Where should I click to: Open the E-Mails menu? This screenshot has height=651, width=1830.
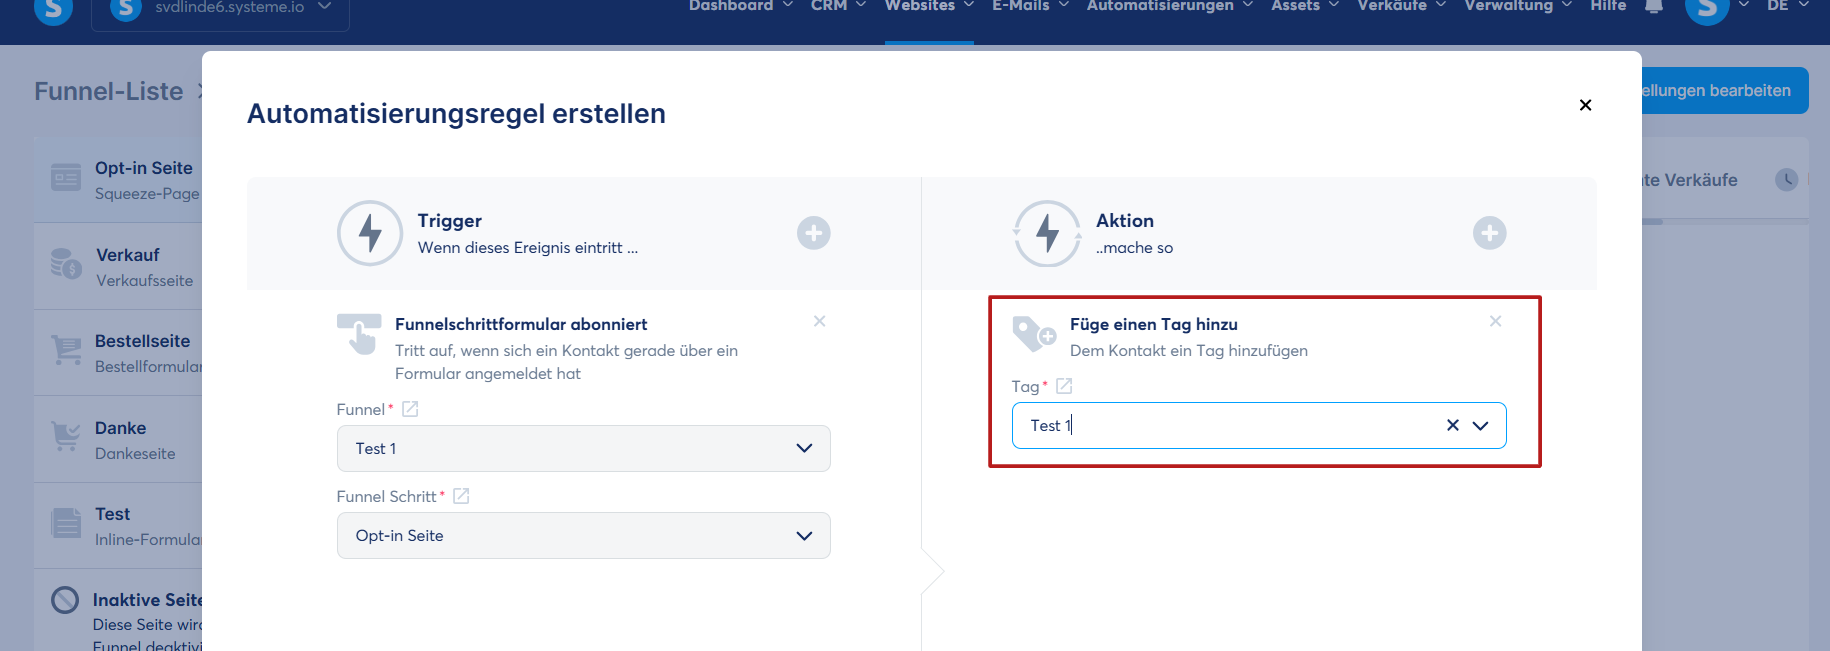(1030, 6)
